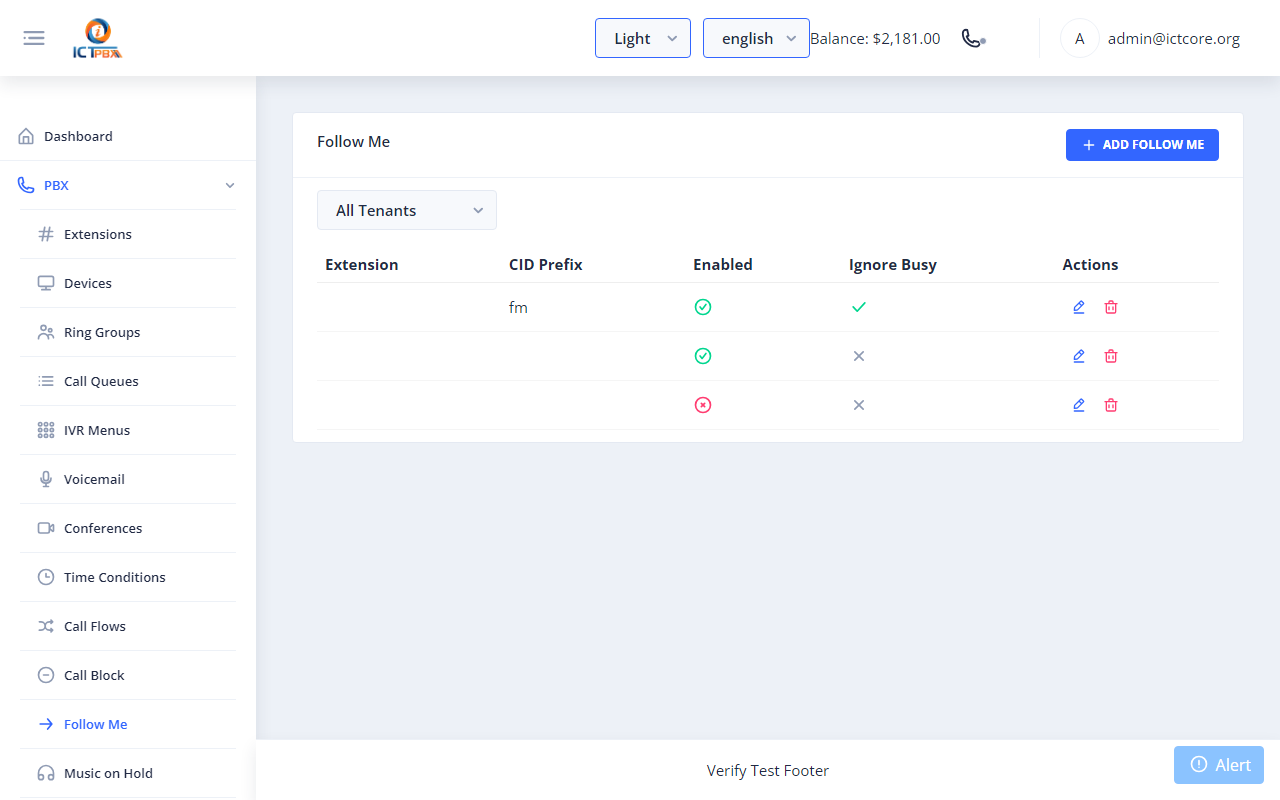The width and height of the screenshot is (1280, 800).
Task: Open Call Block page label
Action: tap(94, 675)
